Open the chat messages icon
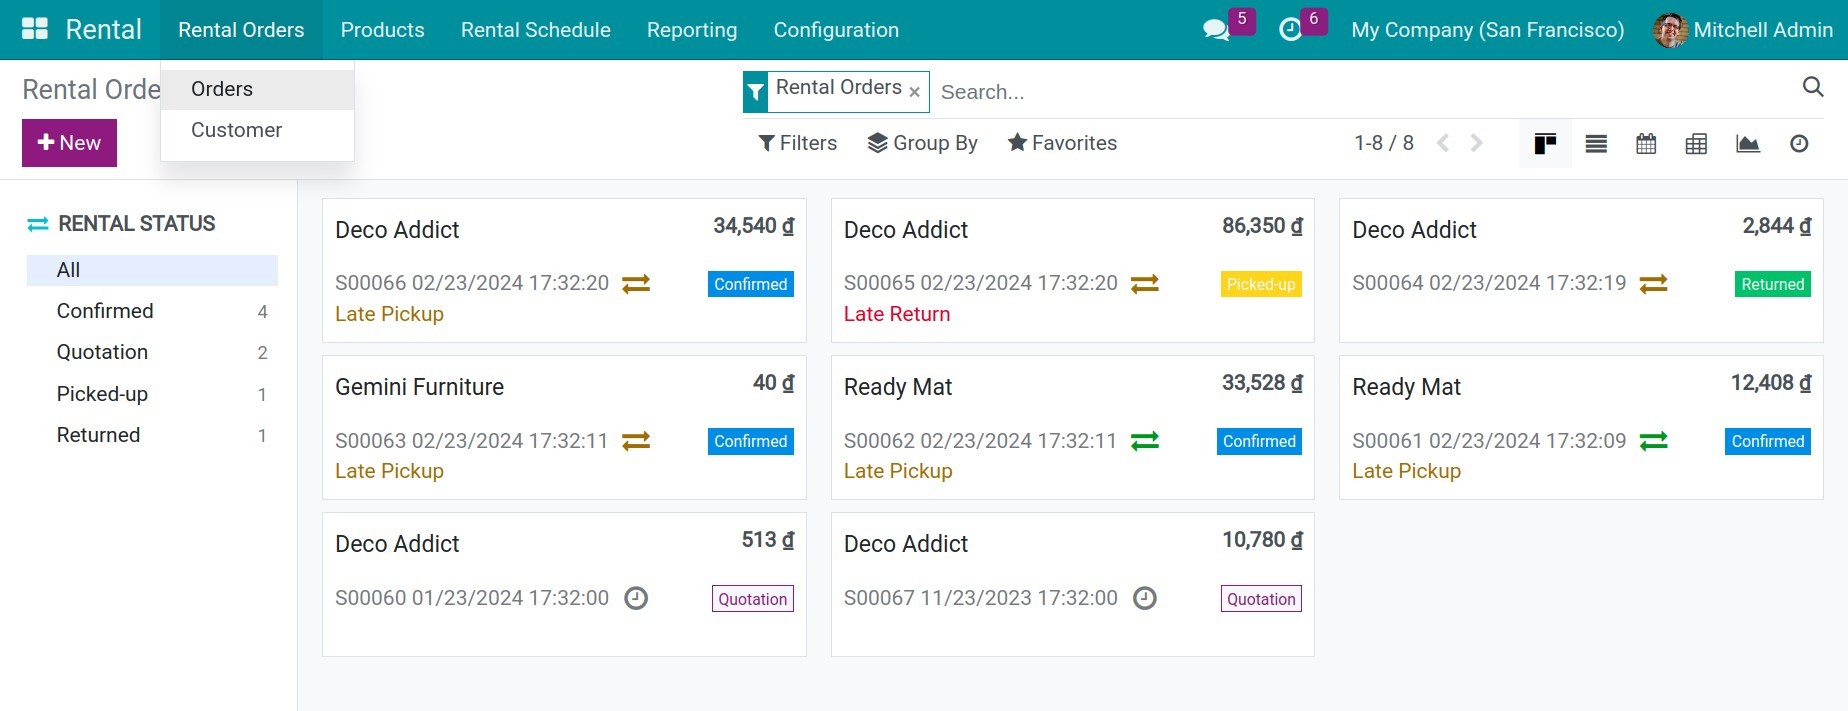 [1216, 30]
